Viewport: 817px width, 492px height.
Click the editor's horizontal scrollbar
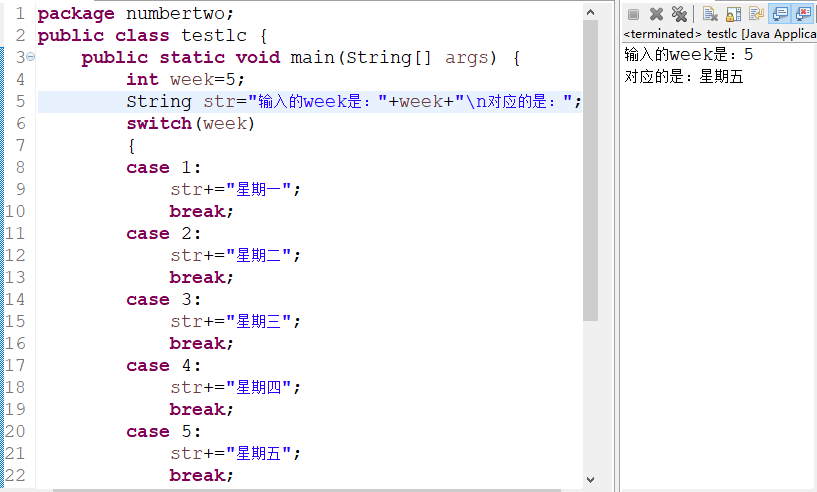[x=306, y=490]
